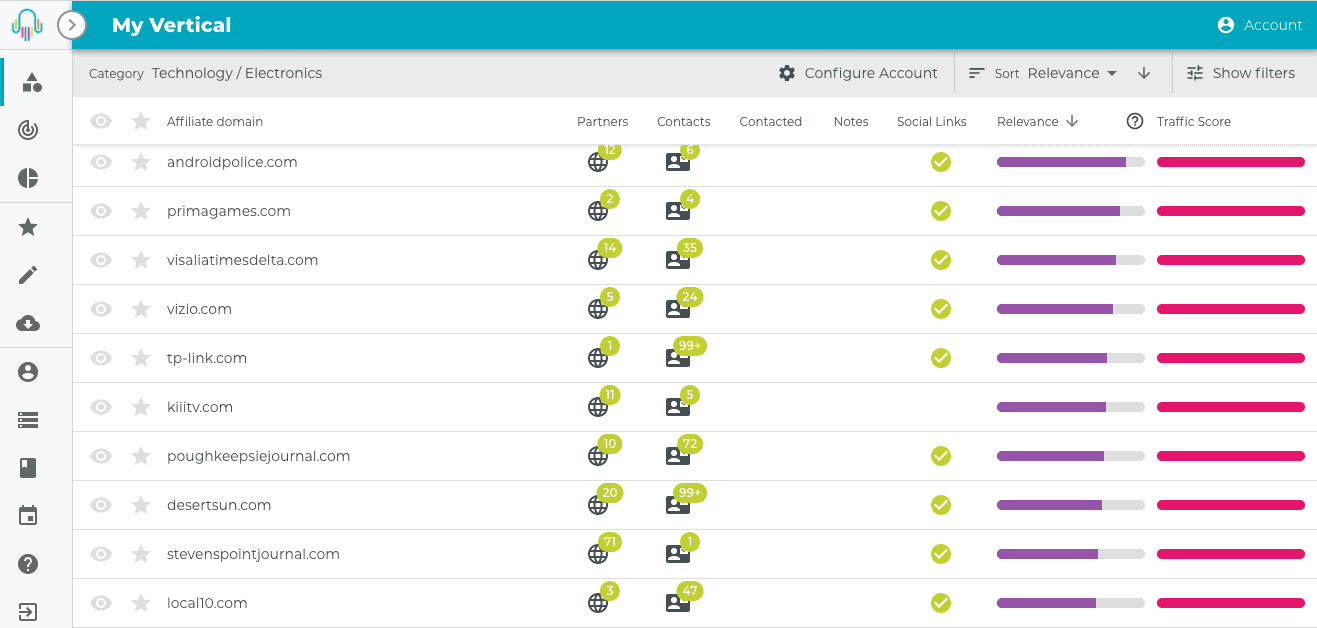Star tp-link.com as favorite
The width and height of the screenshot is (1317, 628).
pyautogui.click(x=141, y=358)
